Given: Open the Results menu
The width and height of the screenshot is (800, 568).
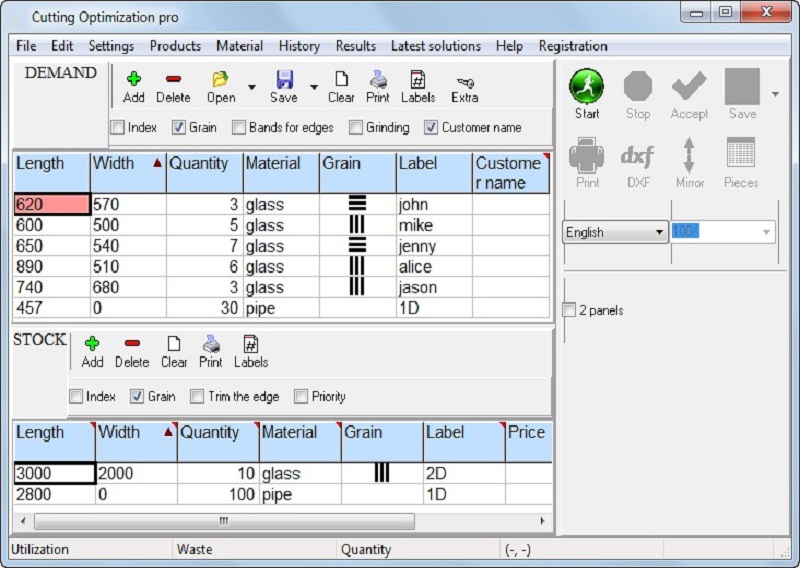Looking at the screenshot, I should (x=356, y=46).
